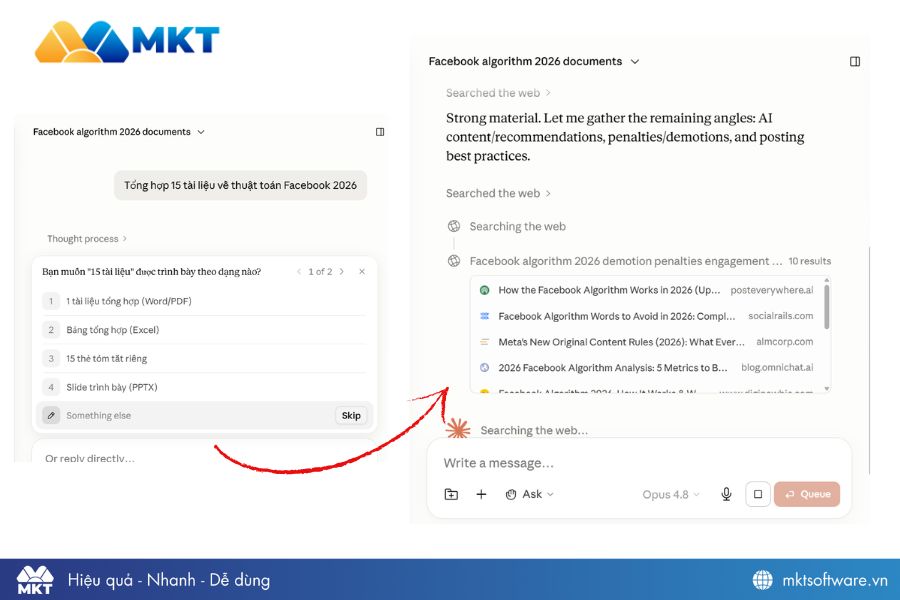Image resolution: width=900 pixels, height=600 pixels.
Task: Toggle sidebar panel icon in left chat window
Action: tap(380, 132)
